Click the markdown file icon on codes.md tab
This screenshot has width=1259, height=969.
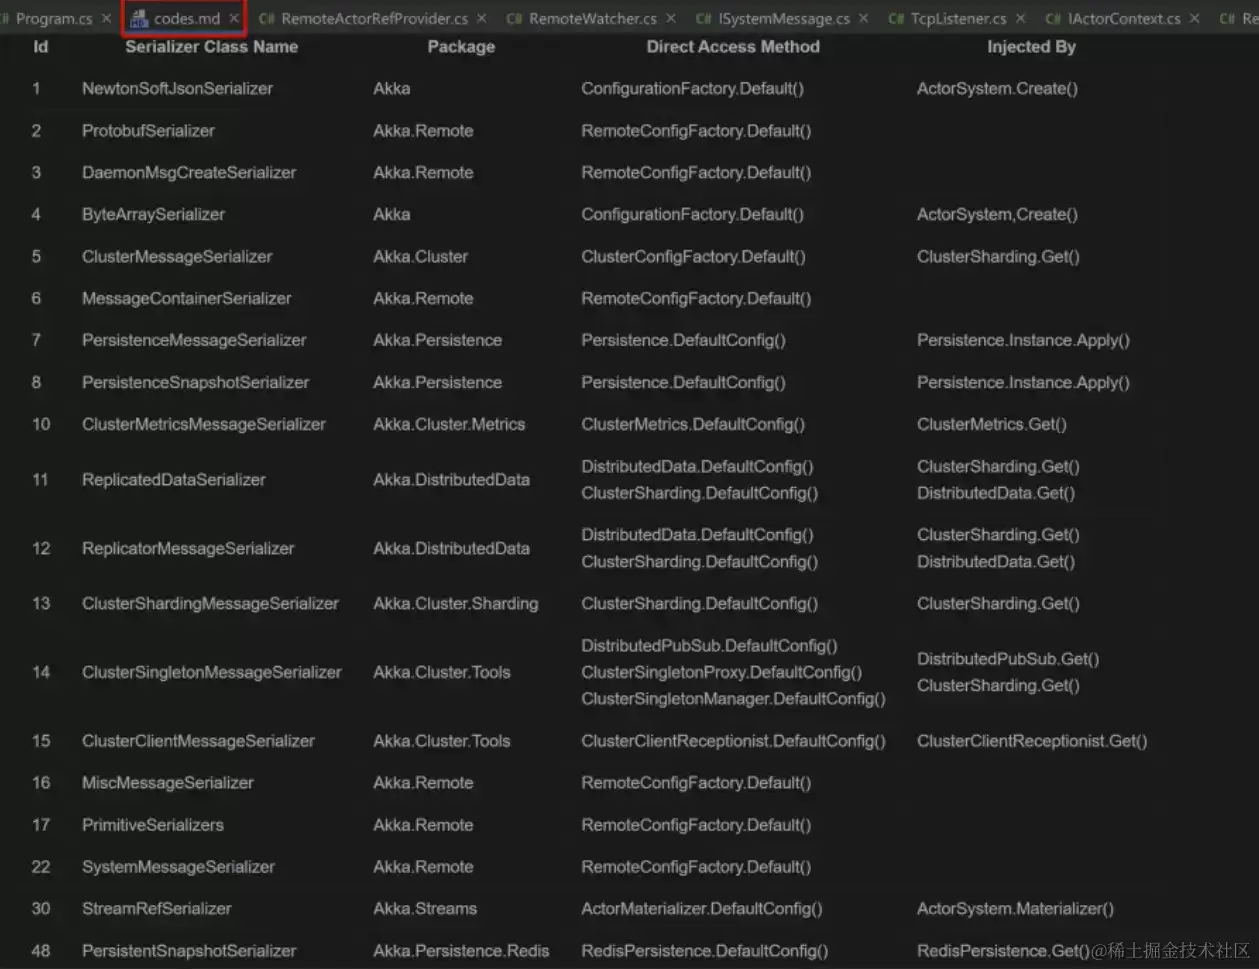tap(139, 19)
